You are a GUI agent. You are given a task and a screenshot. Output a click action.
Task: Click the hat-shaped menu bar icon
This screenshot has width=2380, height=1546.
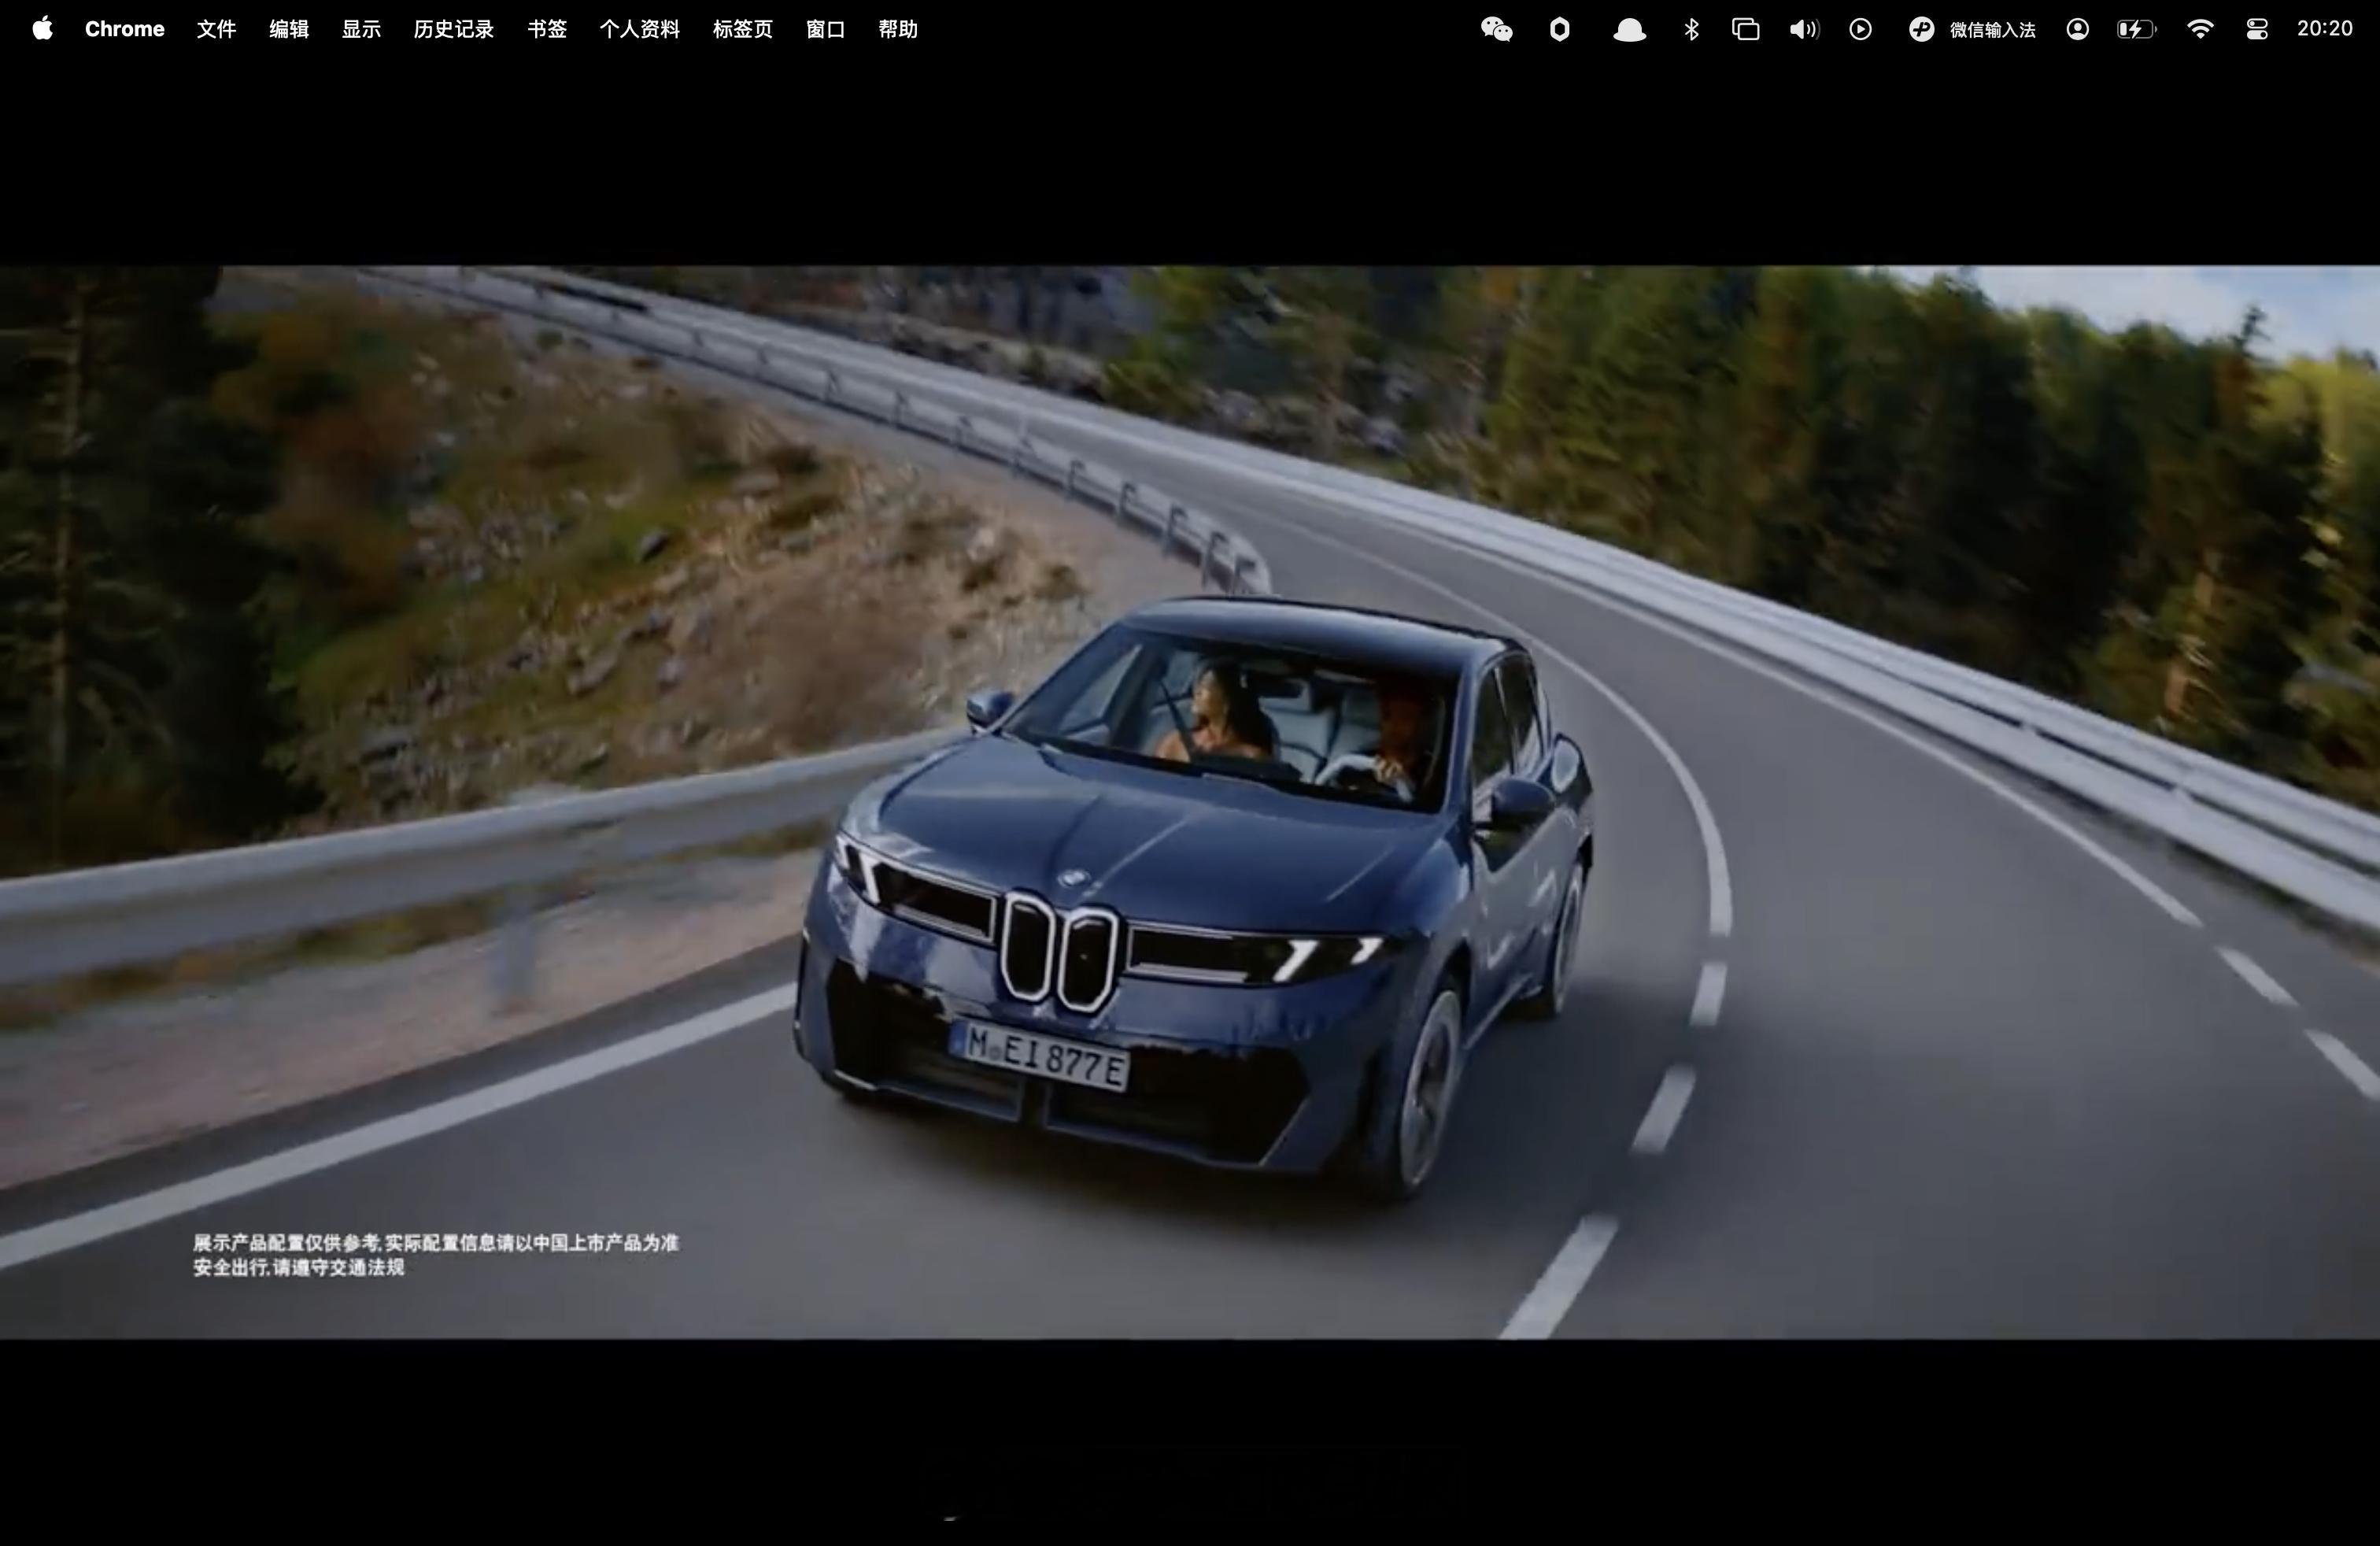pos(1629,29)
